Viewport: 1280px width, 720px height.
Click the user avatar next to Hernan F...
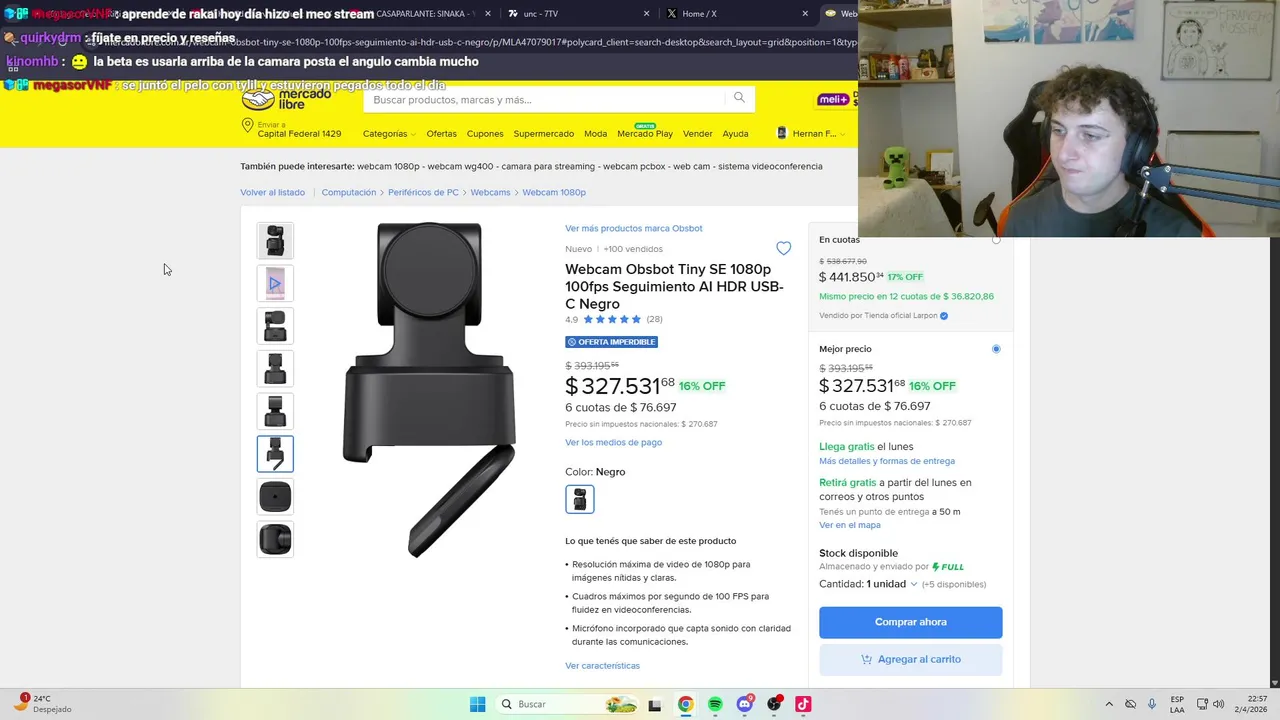tap(782, 133)
